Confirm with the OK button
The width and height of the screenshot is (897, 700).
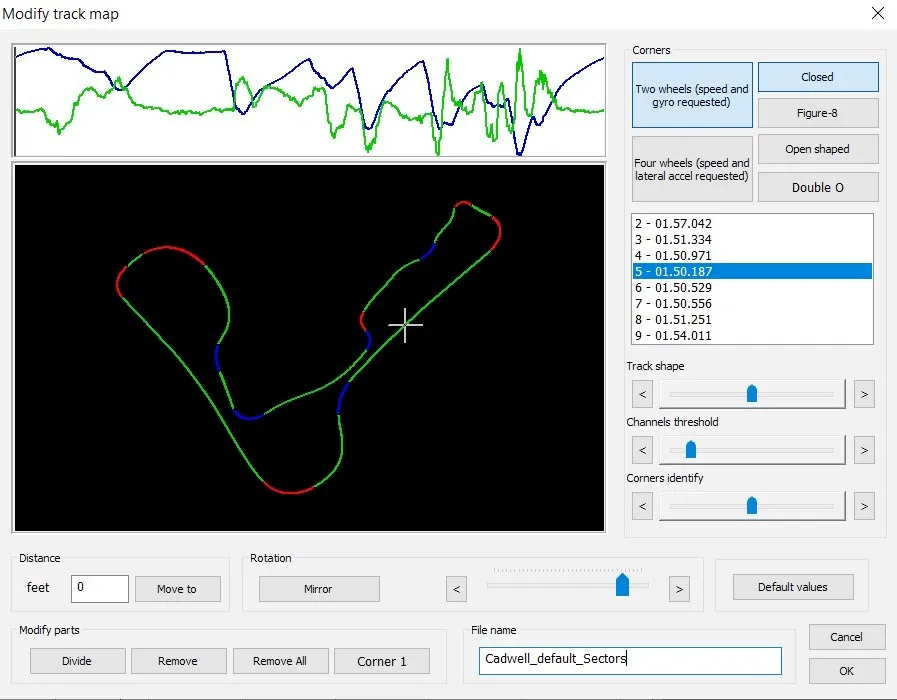coord(847,671)
